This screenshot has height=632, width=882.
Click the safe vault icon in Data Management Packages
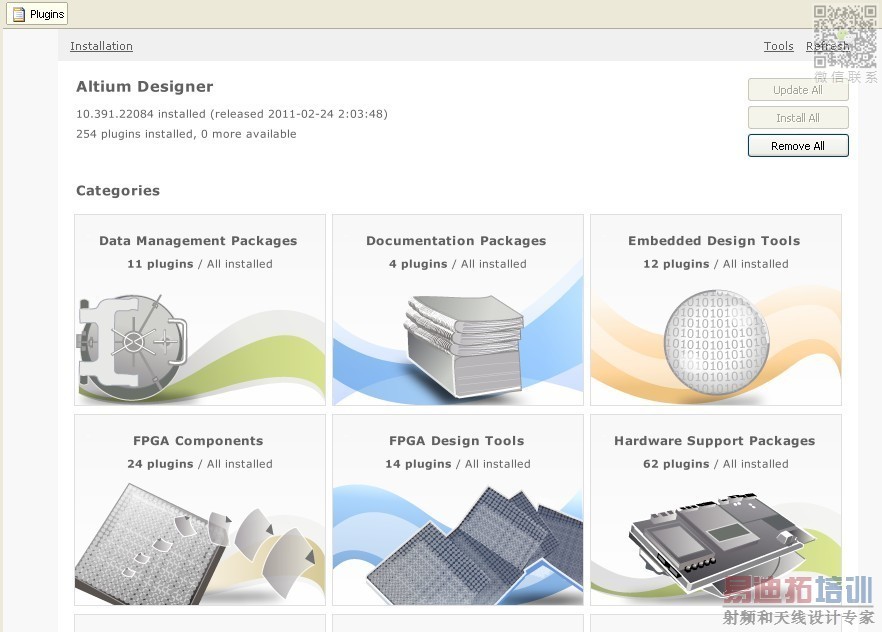[x=132, y=347]
